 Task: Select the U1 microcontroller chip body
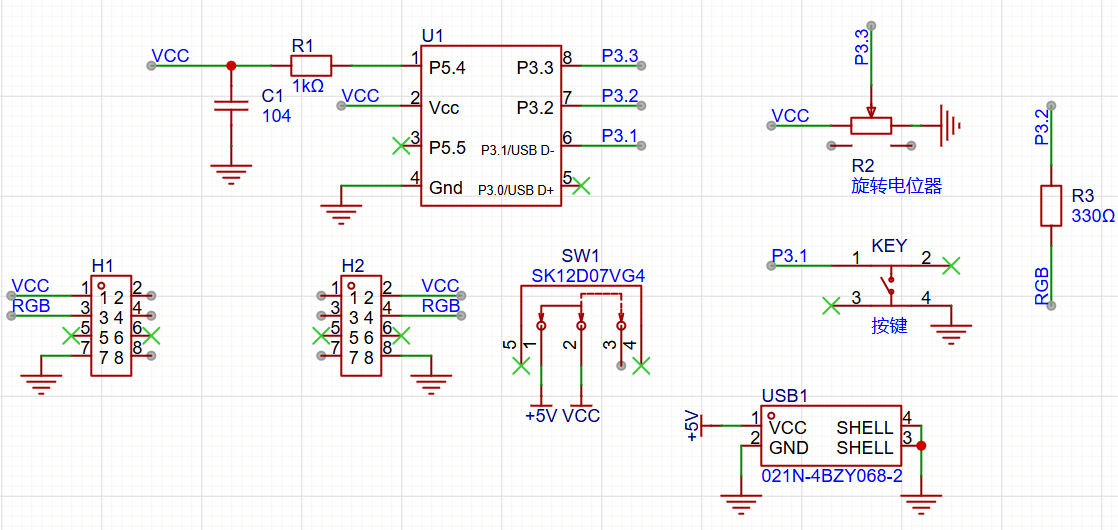coord(491,127)
